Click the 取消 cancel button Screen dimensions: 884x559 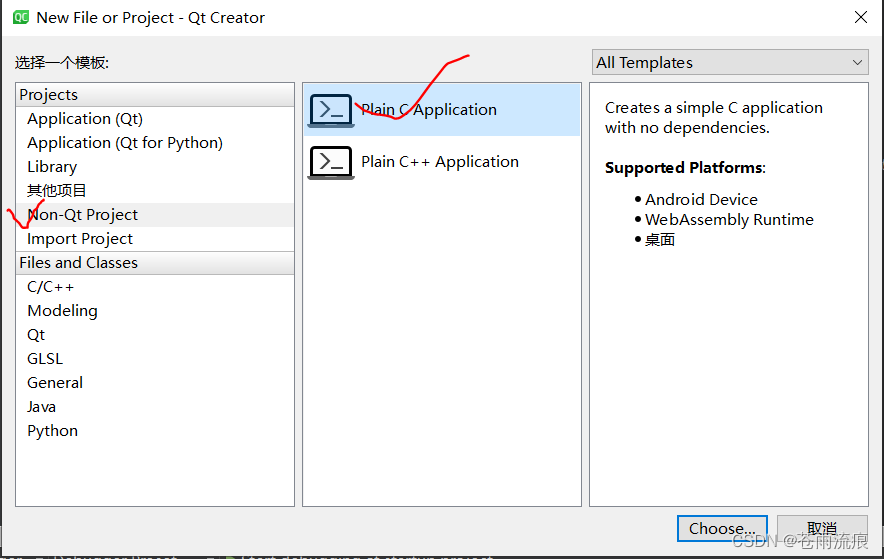(x=822, y=529)
